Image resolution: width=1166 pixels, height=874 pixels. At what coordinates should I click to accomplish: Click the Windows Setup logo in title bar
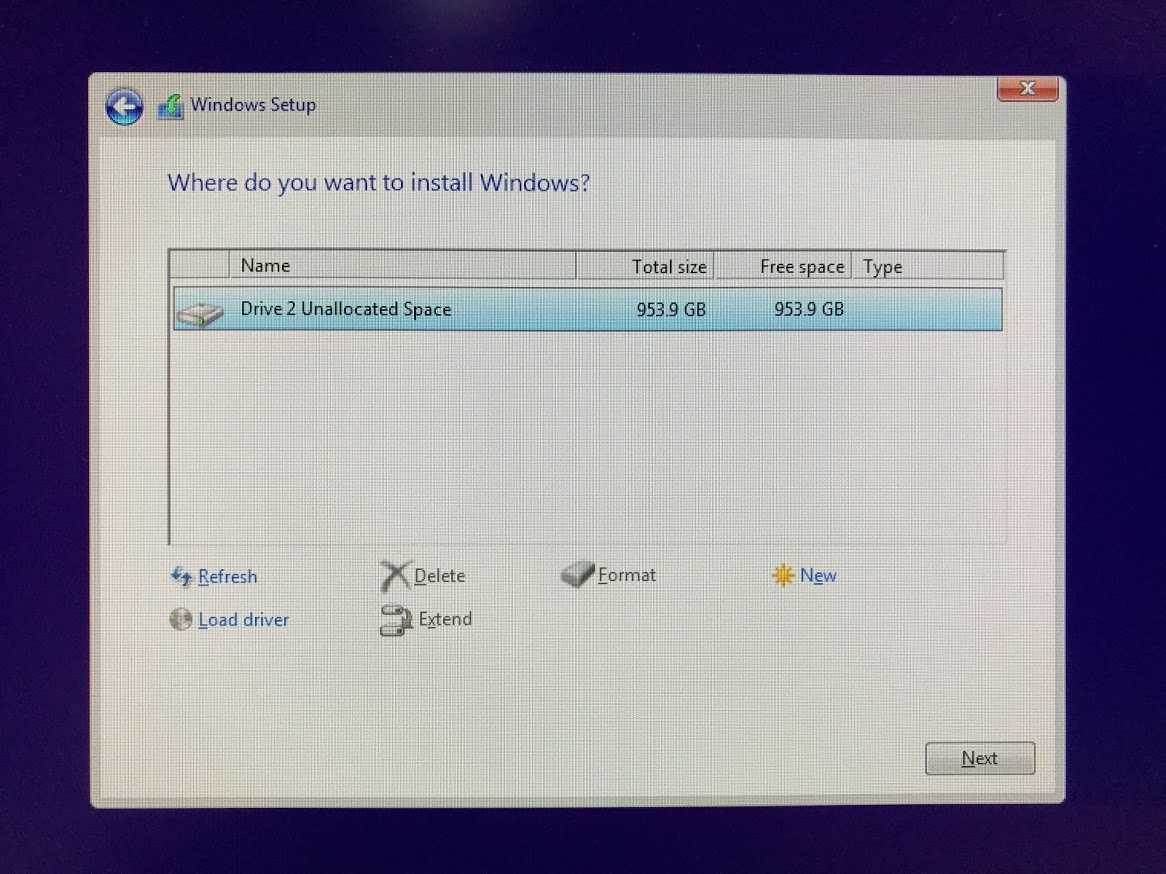tap(171, 104)
